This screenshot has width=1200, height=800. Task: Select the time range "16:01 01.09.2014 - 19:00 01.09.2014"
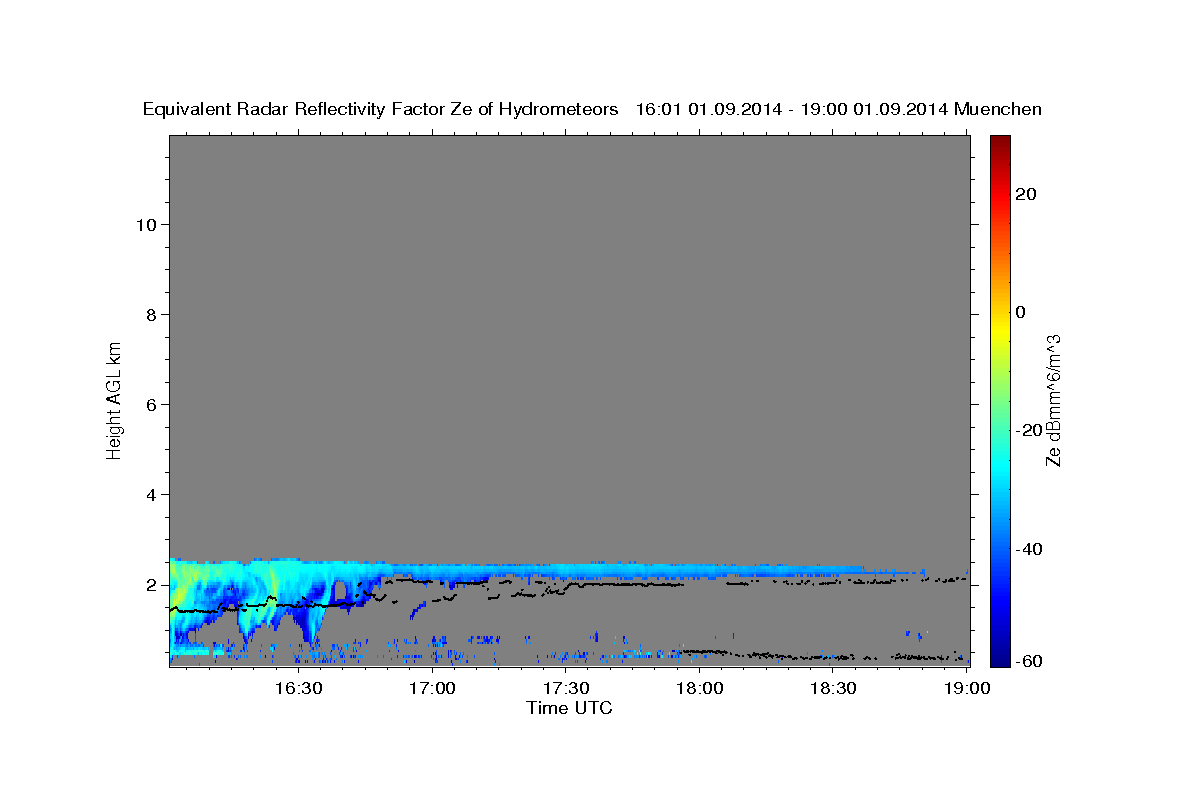[x=792, y=109]
